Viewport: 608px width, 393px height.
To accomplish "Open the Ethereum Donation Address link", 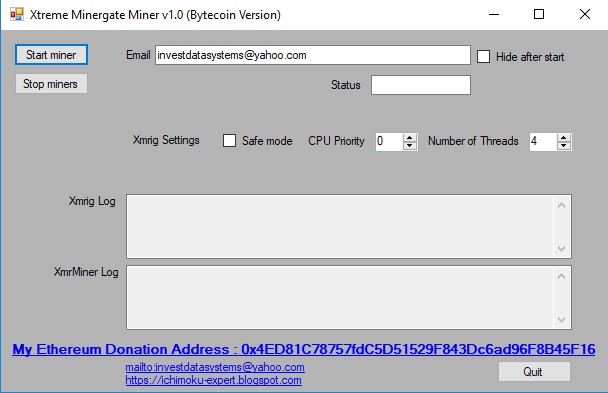I will 304,349.
